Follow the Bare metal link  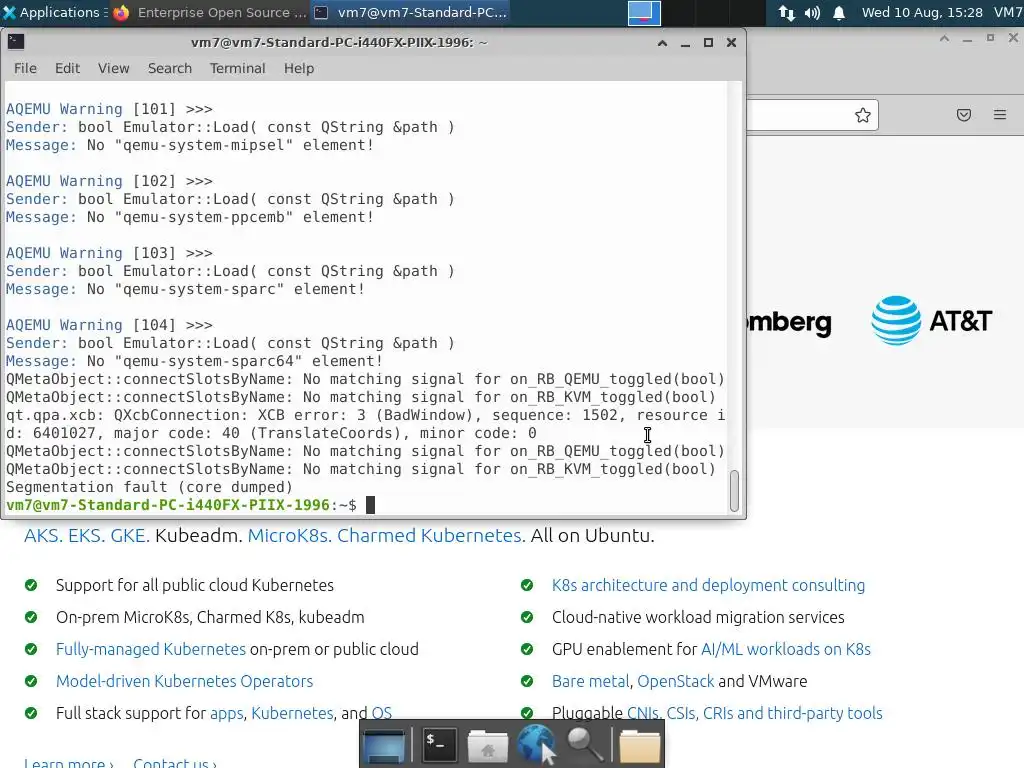[x=590, y=681]
